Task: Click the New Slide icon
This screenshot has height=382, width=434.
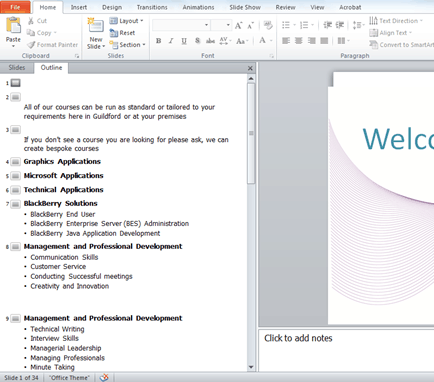Action: 96,26
